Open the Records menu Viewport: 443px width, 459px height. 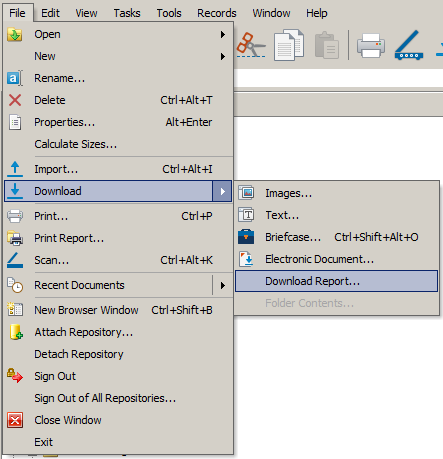point(217,13)
